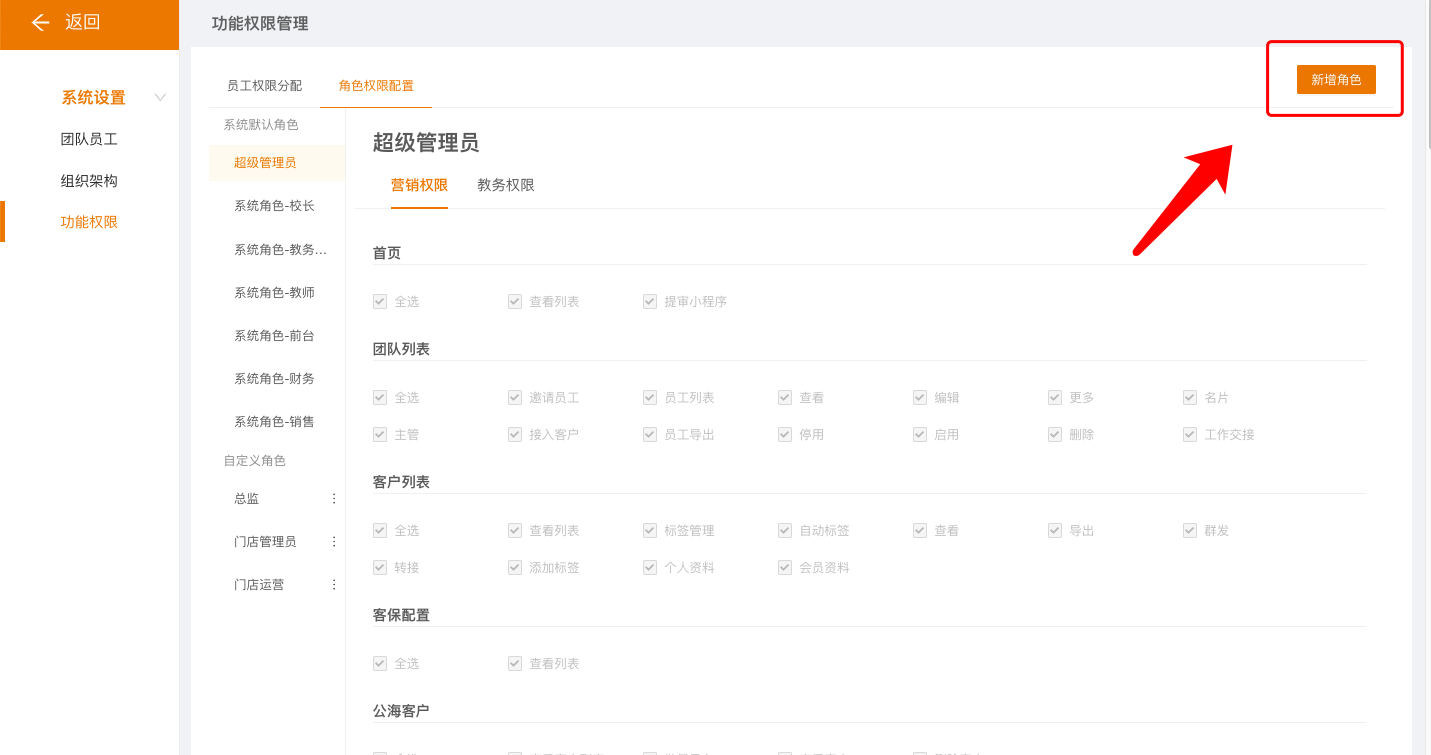This screenshot has width=1431, height=755.
Task: Open more options for 门店管理员 role
Action: 334,541
